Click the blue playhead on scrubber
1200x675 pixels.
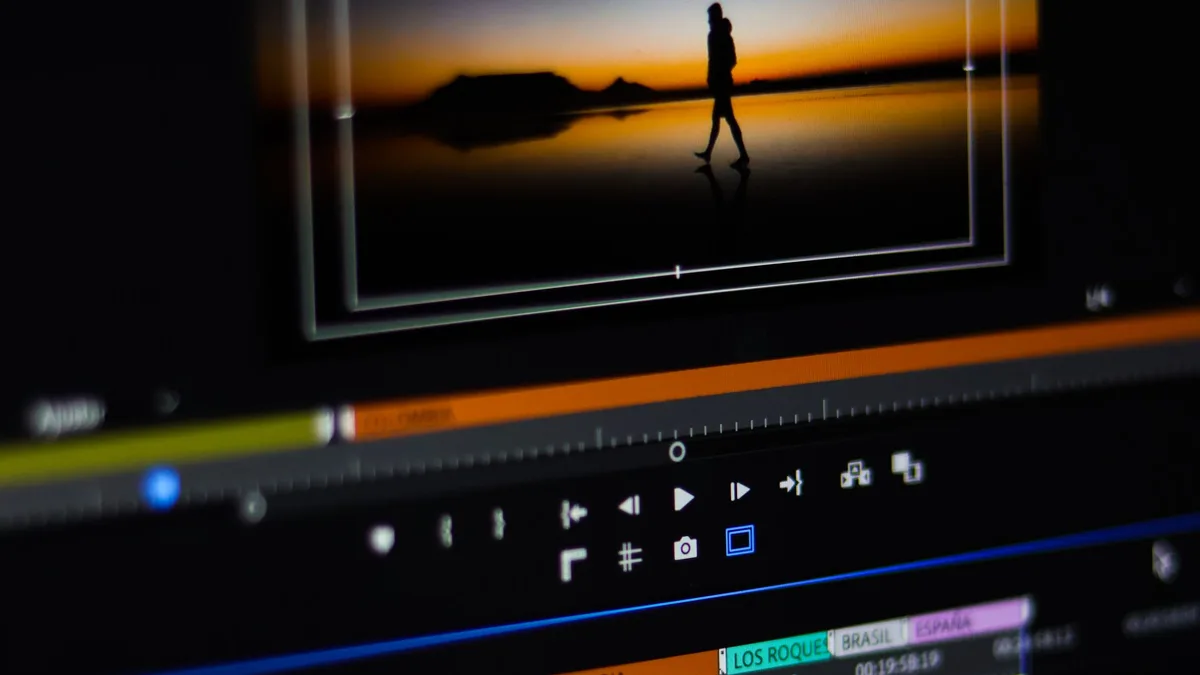click(160, 488)
